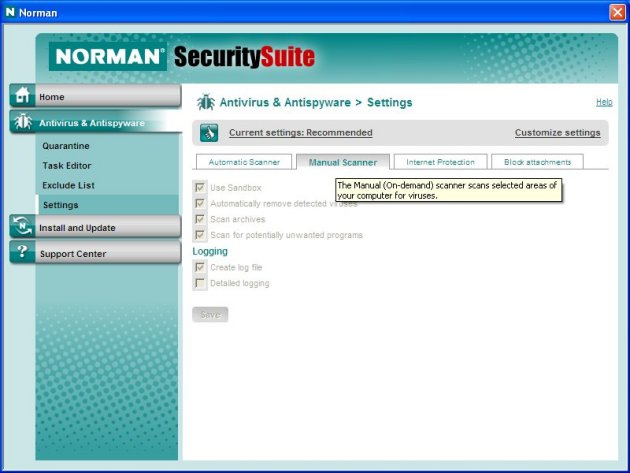
Task: Click the Manual scanner tooltip text
Action: pos(448,190)
